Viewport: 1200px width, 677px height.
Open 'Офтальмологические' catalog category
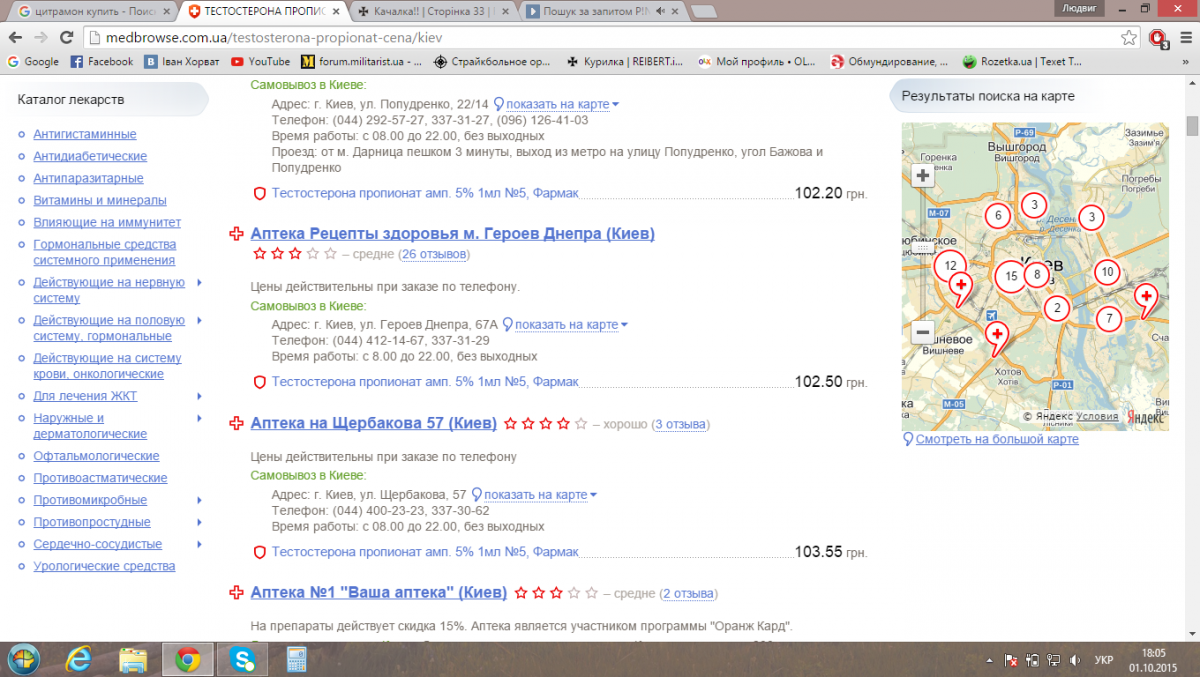pos(96,456)
